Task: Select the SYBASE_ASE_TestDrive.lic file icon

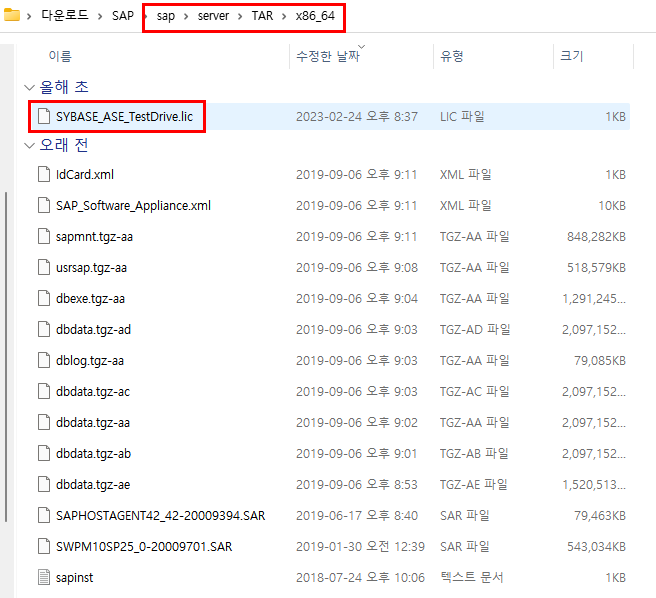Action: [44, 116]
